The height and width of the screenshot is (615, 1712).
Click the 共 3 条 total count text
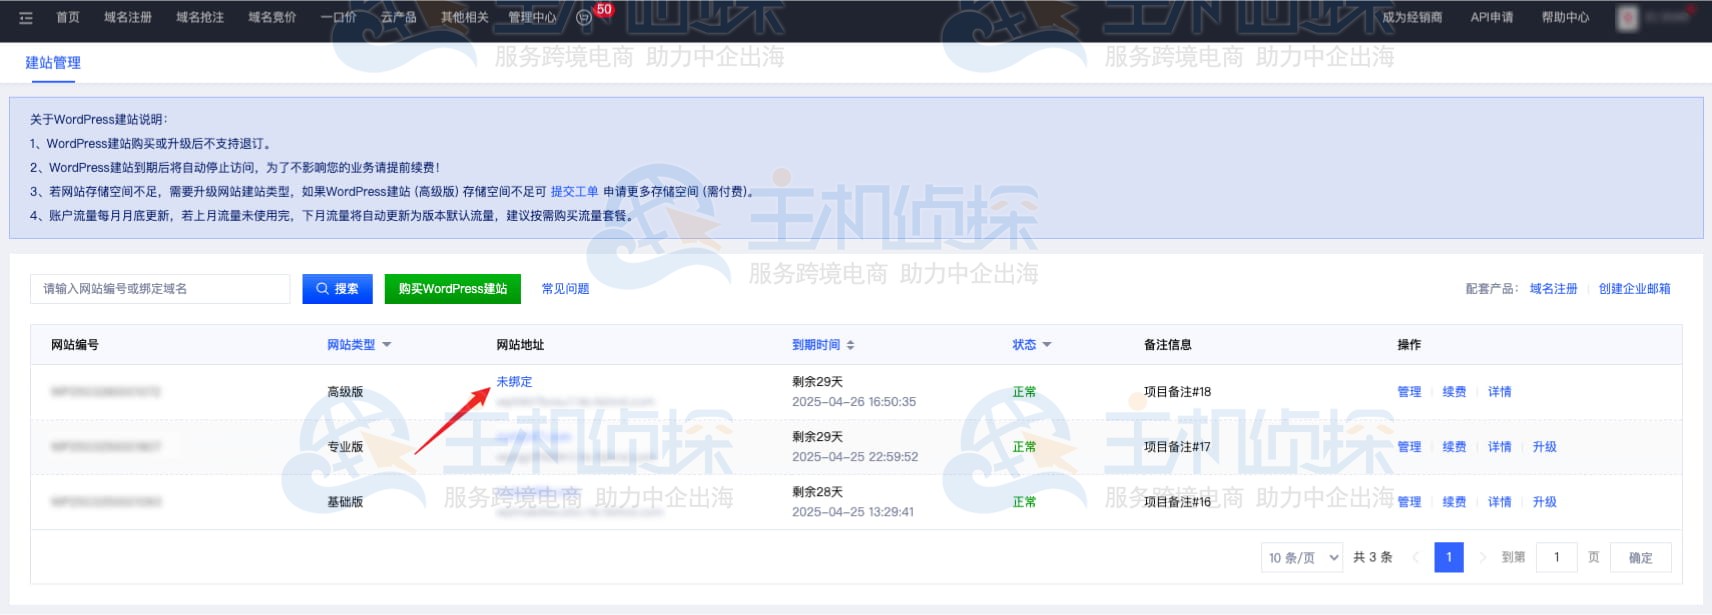[1372, 558]
